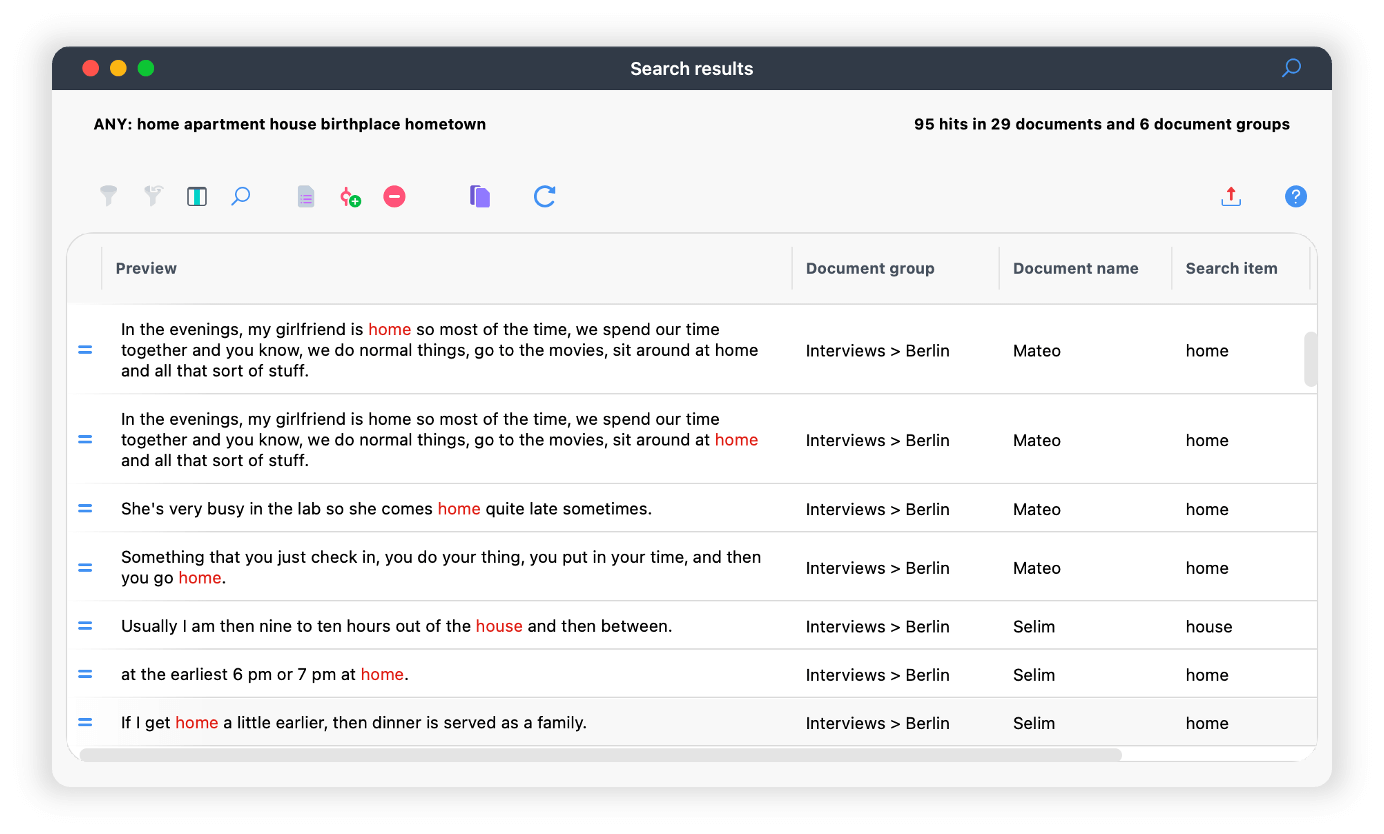Screen dimensions: 1384x834
Task: Click the blue refresh icon
Action: pos(544,196)
